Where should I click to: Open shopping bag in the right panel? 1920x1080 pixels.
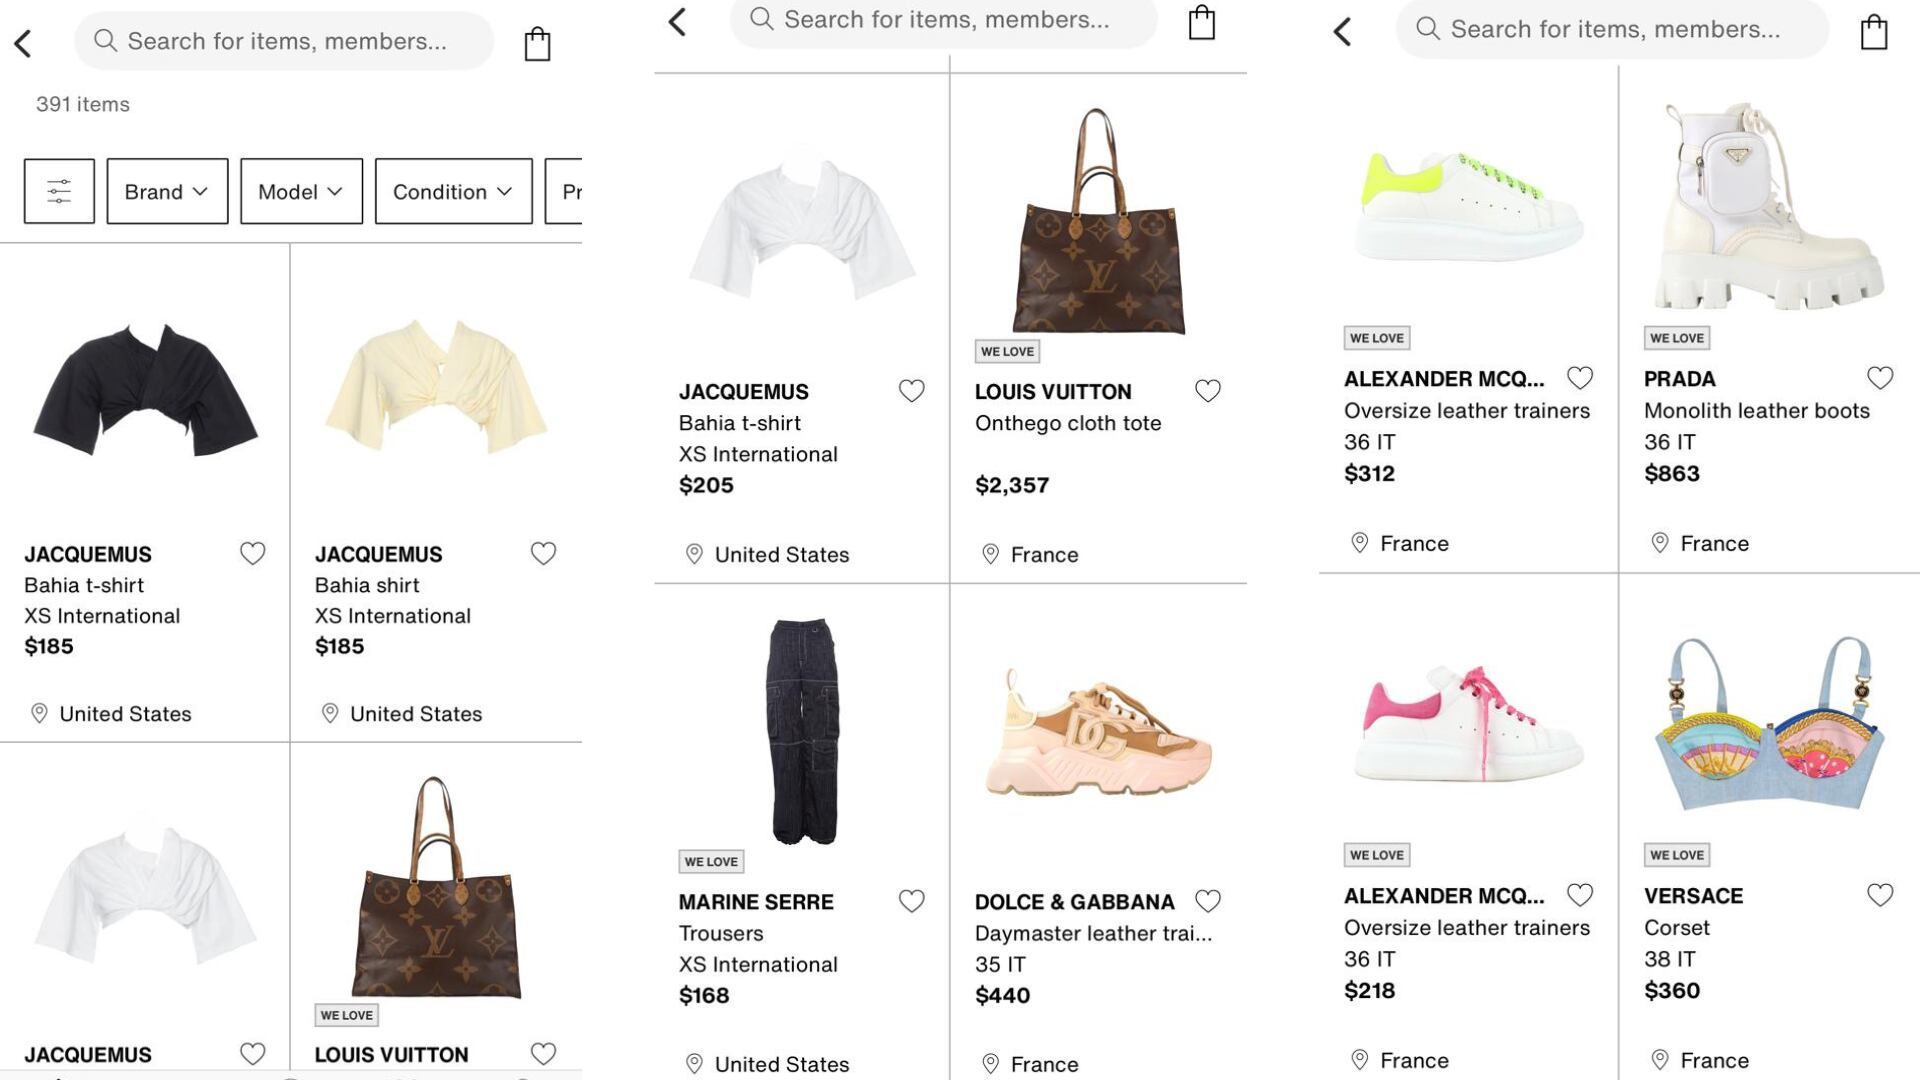point(1873,32)
